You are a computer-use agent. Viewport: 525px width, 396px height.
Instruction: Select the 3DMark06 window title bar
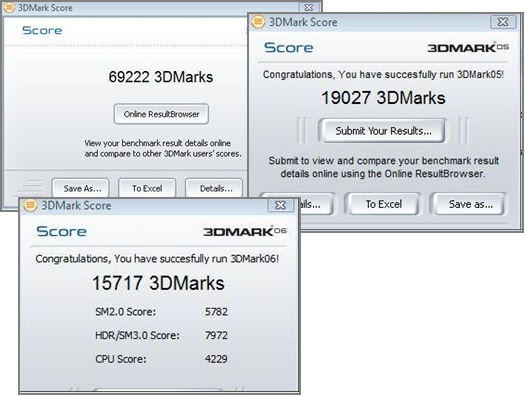click(151, 205)
